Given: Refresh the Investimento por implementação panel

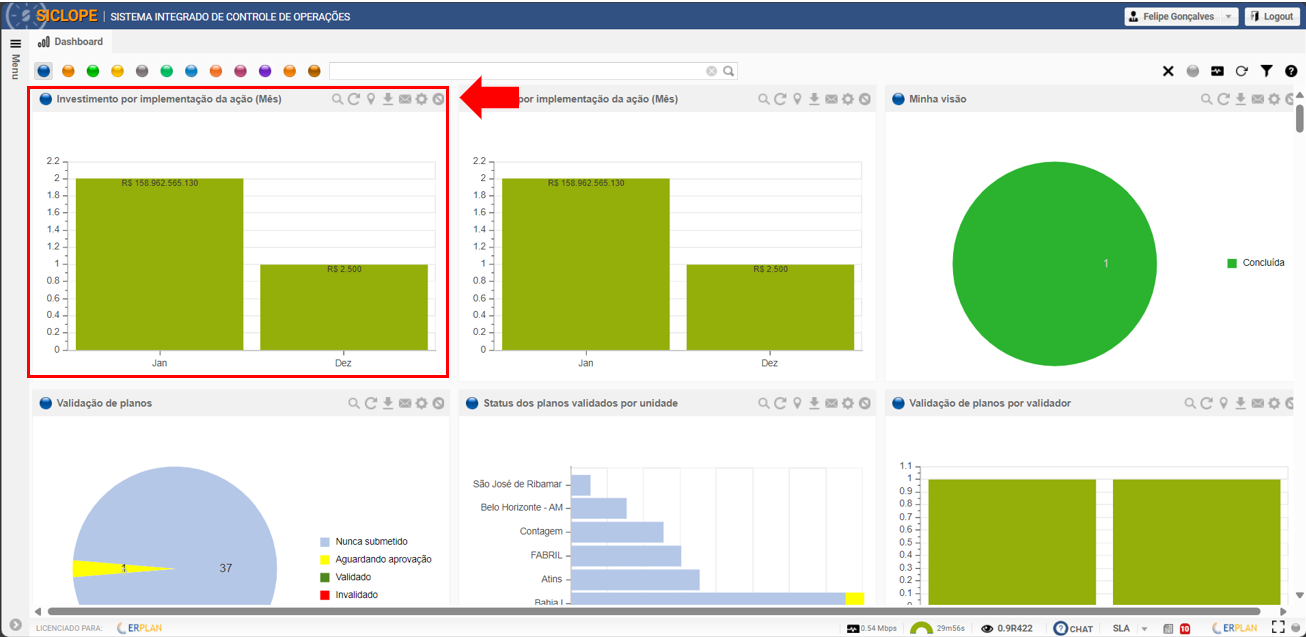Looking at the screenshot, I should 354,99.
